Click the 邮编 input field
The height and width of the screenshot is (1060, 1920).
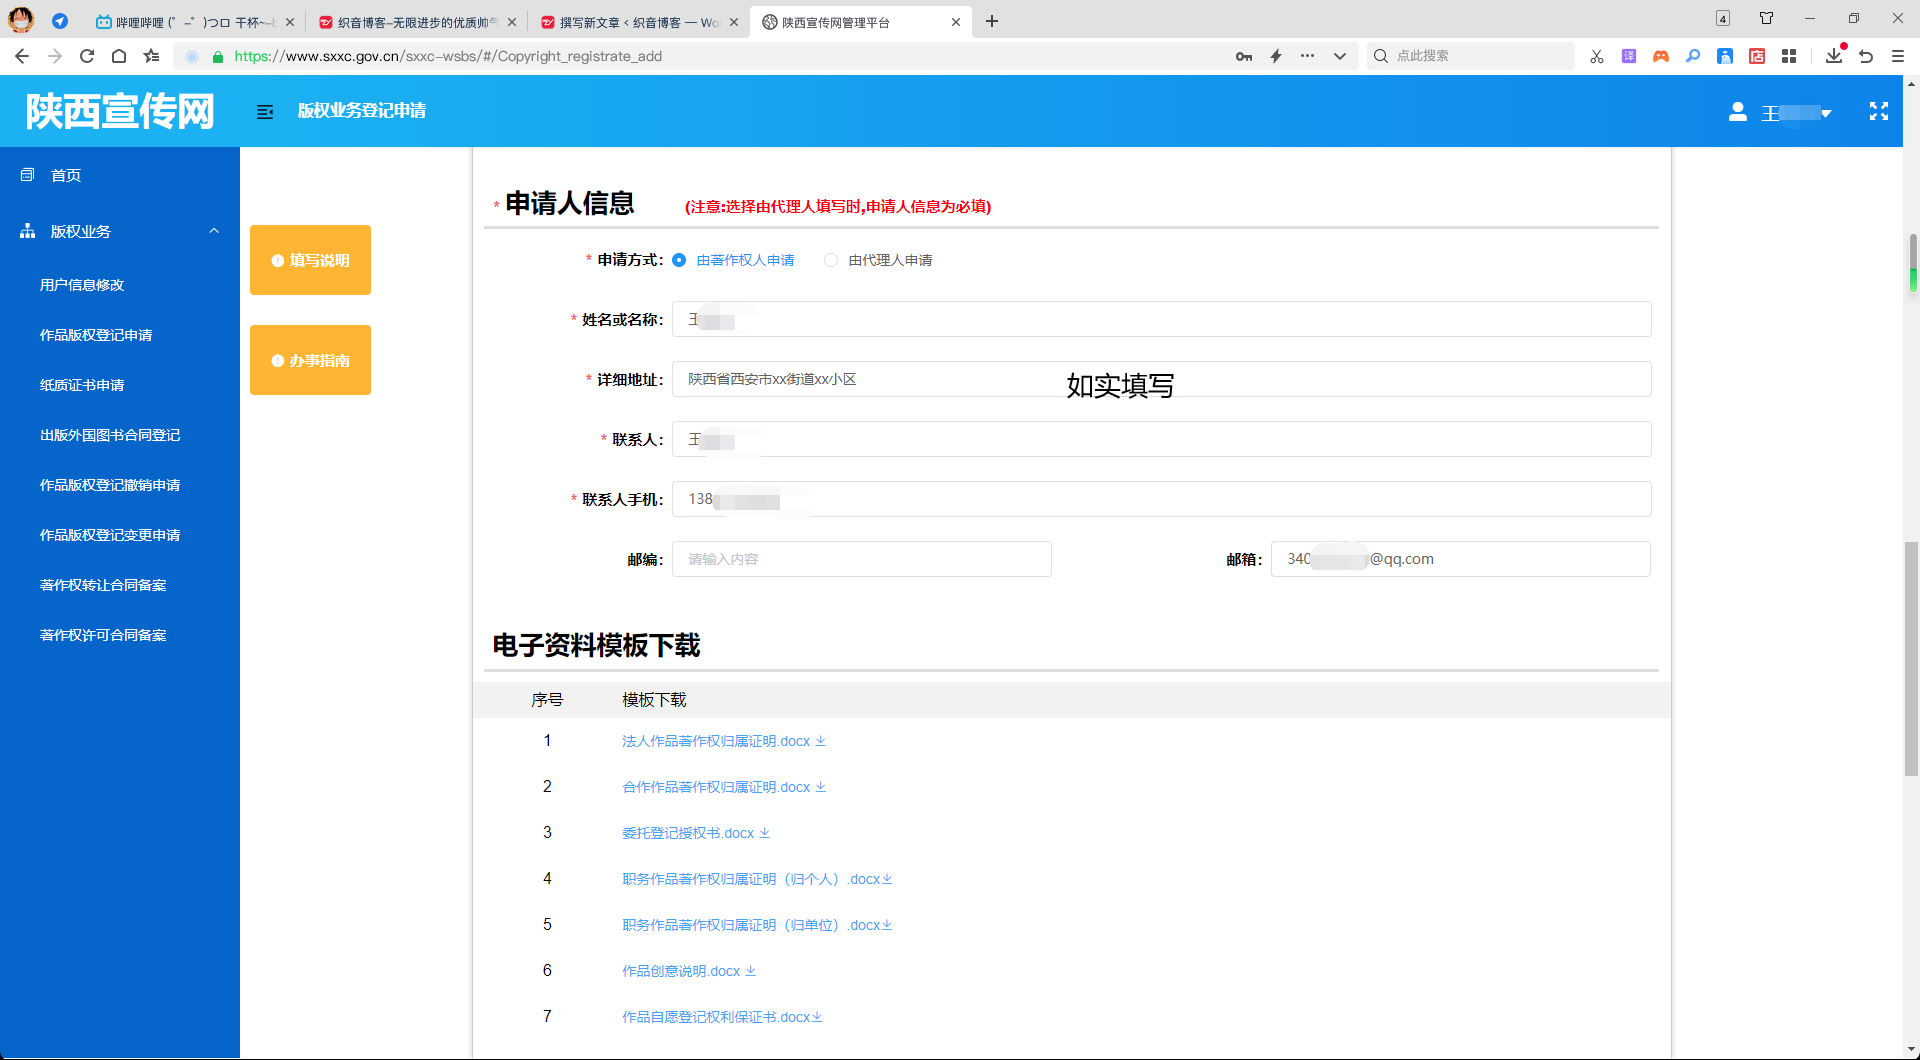[861, 559]
